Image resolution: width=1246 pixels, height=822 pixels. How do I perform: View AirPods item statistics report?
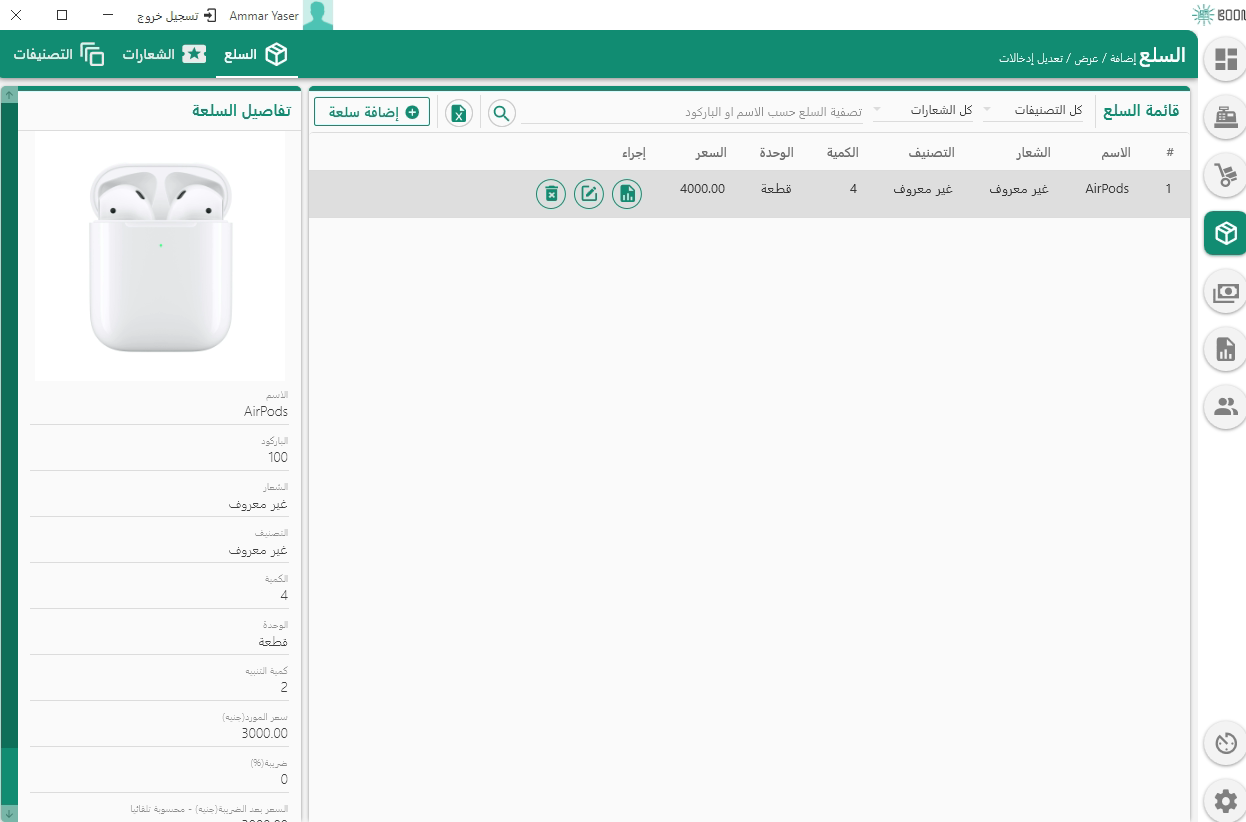coord(627,194)
